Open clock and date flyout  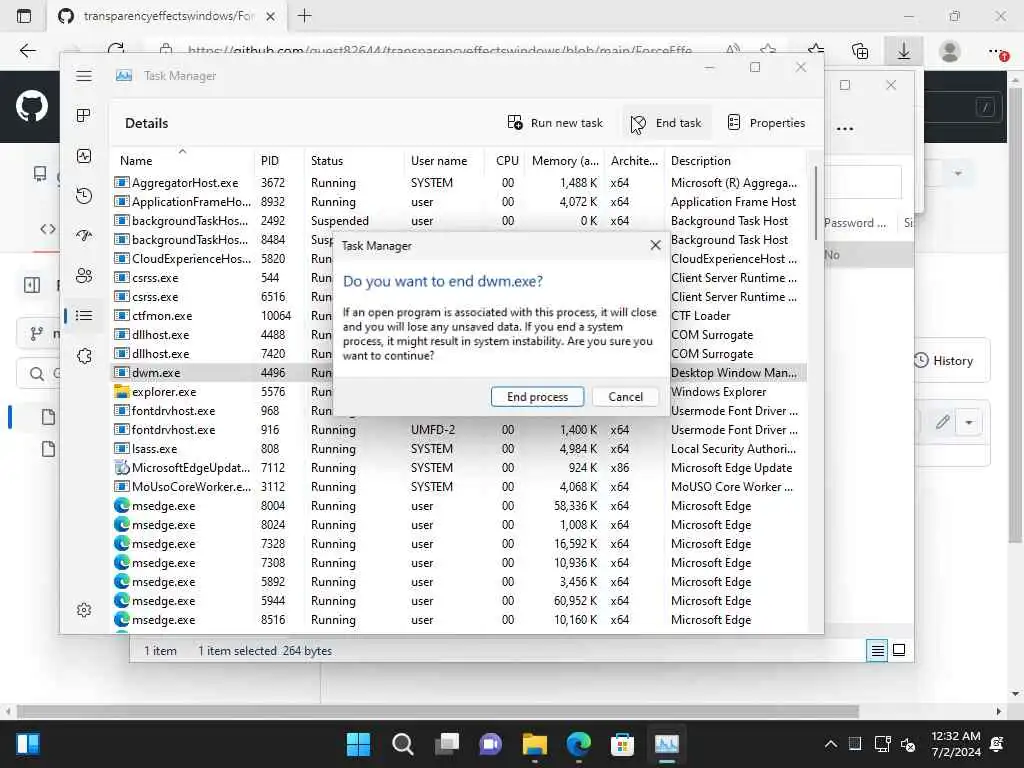[x=955, y=744]
